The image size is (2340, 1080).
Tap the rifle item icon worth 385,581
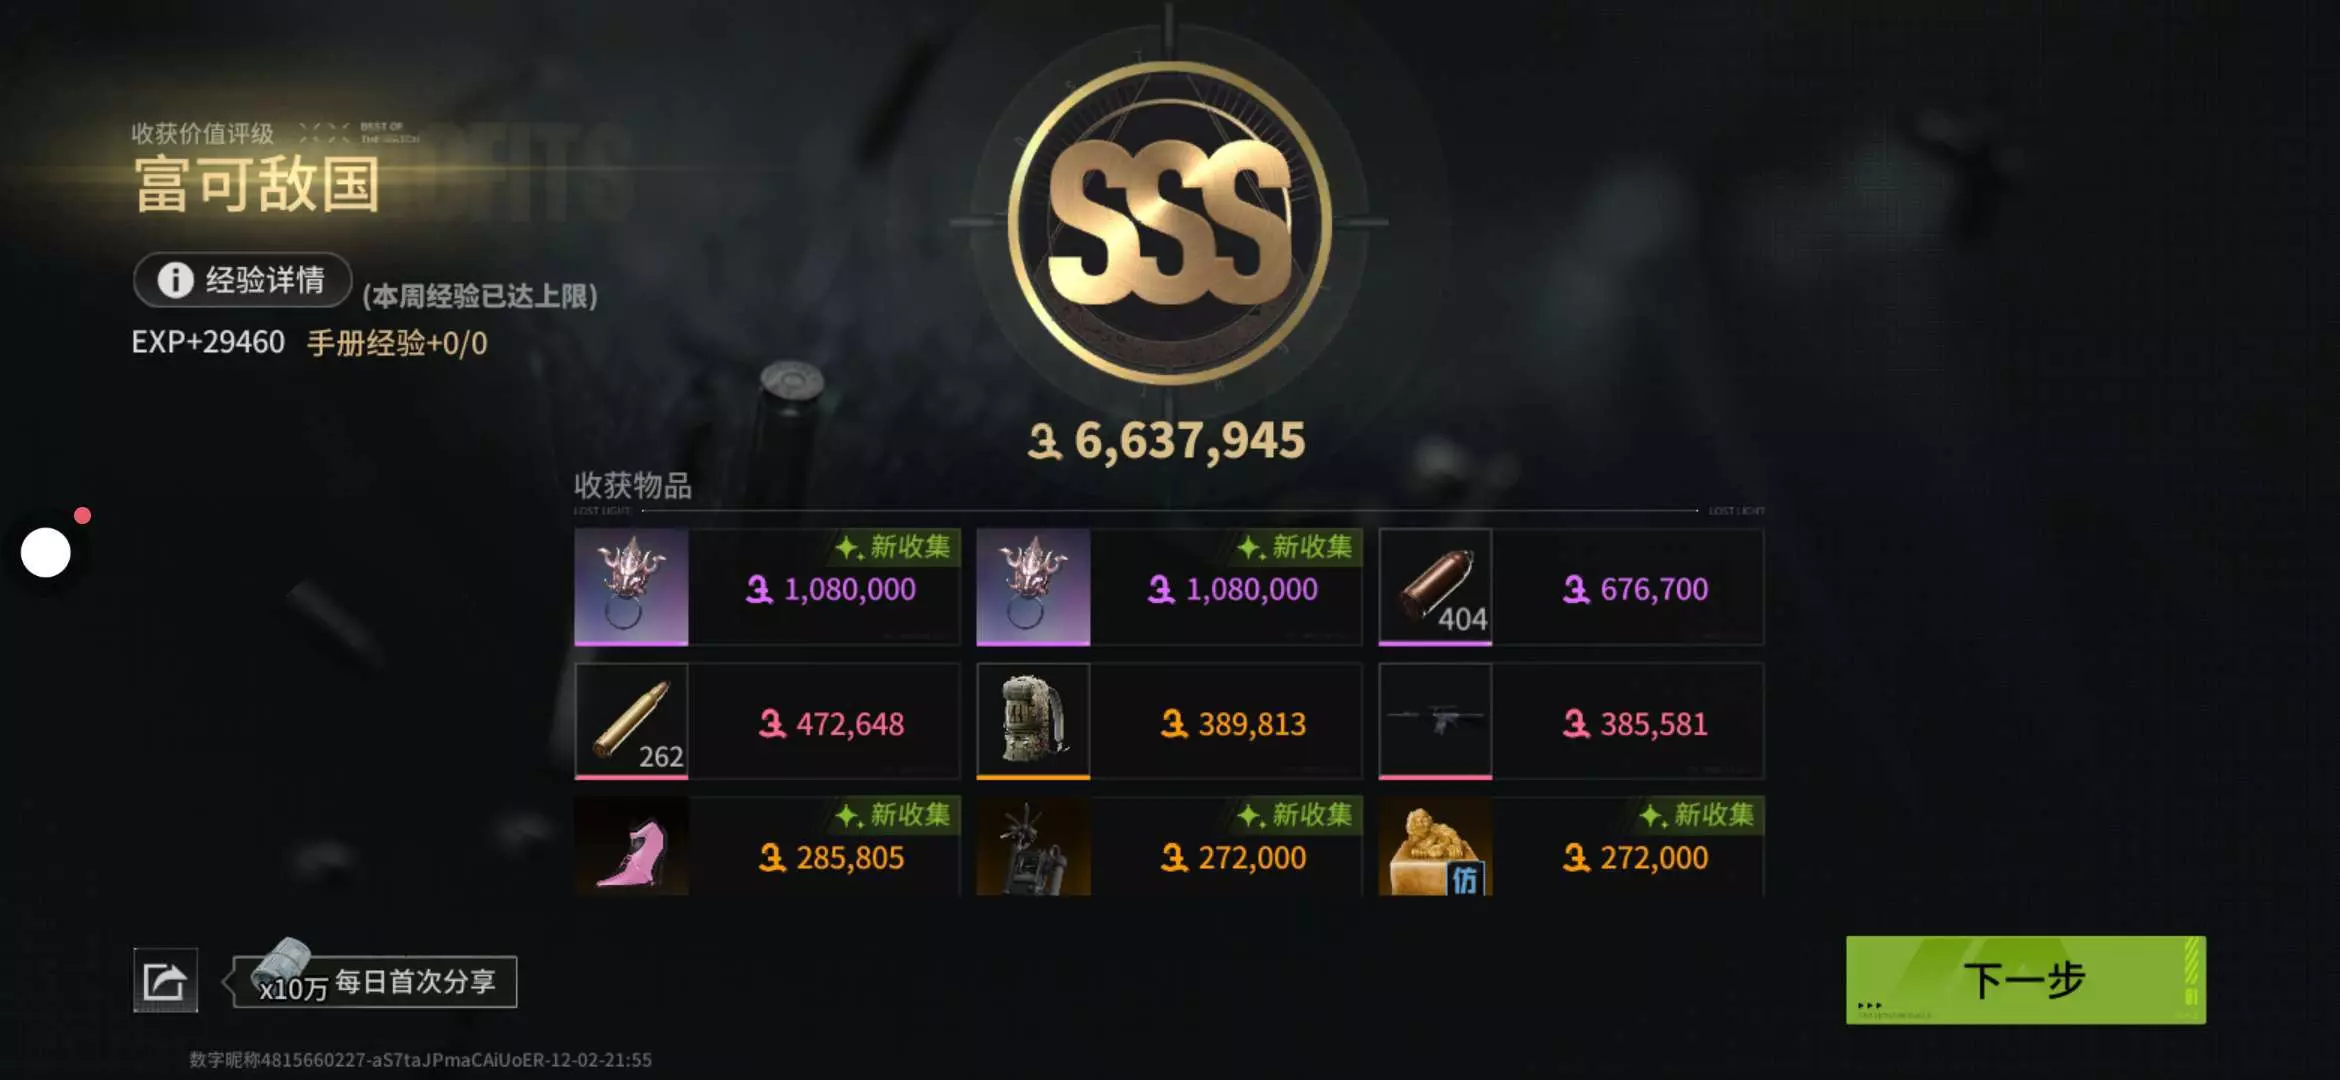click(1435, 721)
